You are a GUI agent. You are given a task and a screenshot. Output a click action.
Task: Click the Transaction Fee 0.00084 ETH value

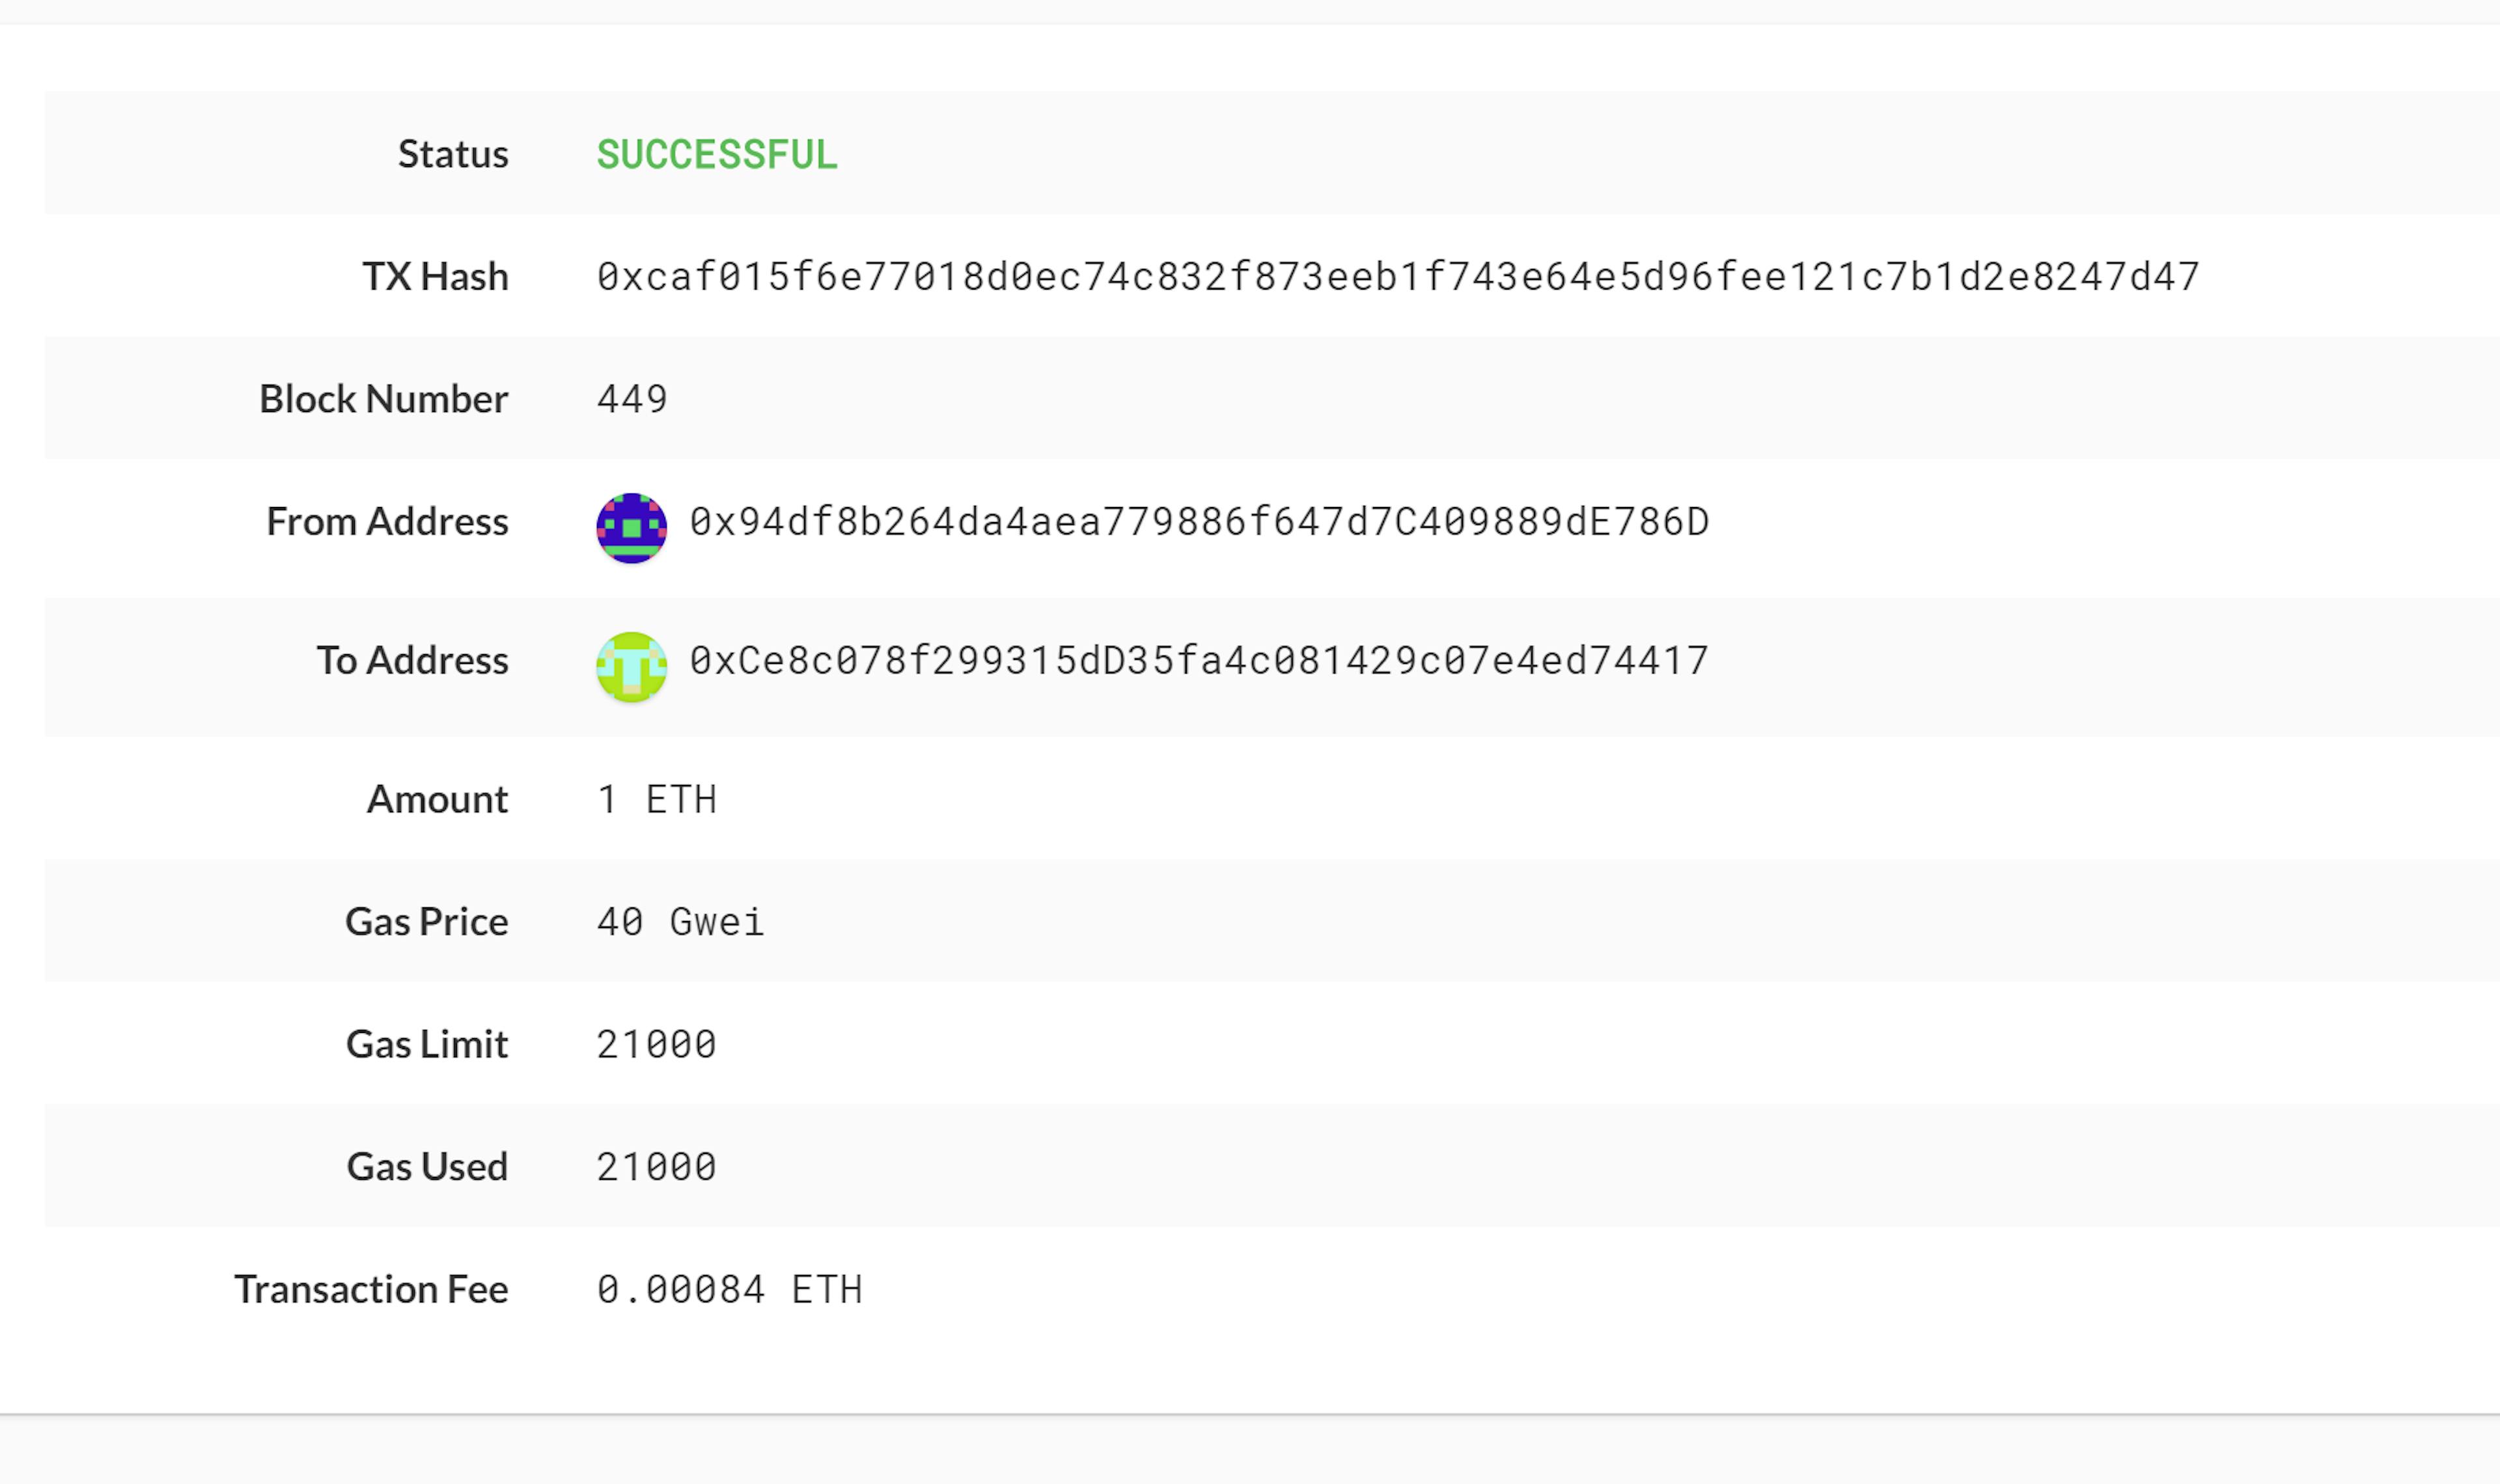tap(730, 1289)
